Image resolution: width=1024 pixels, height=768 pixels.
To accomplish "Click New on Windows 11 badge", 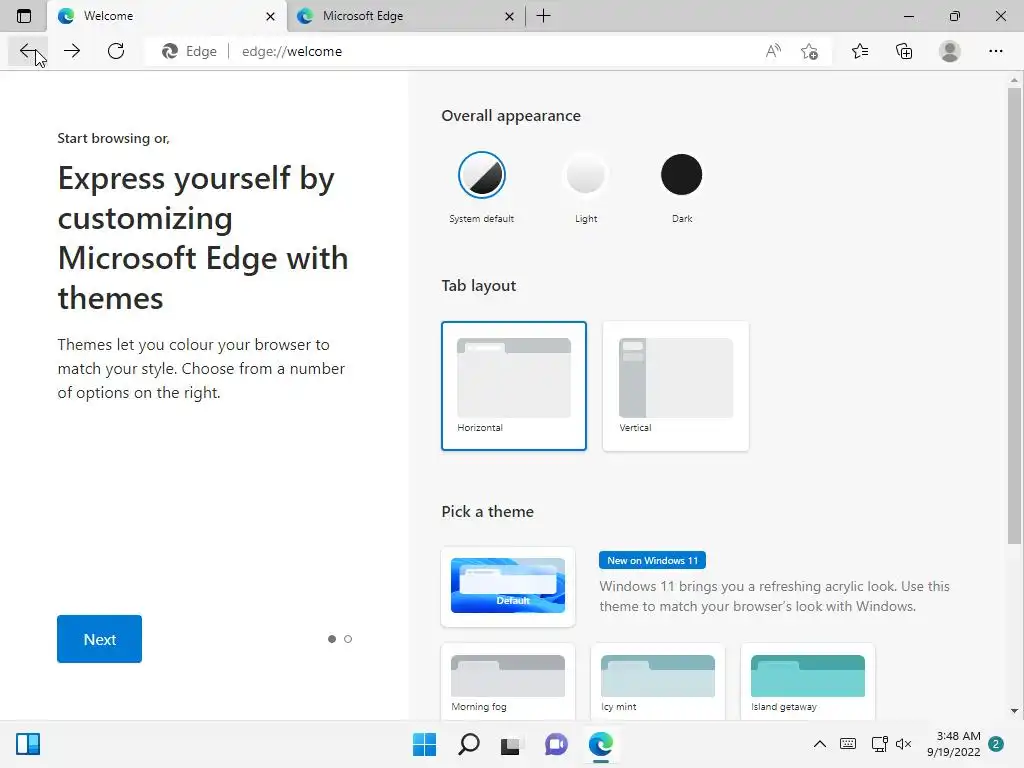I will point(652,560).
